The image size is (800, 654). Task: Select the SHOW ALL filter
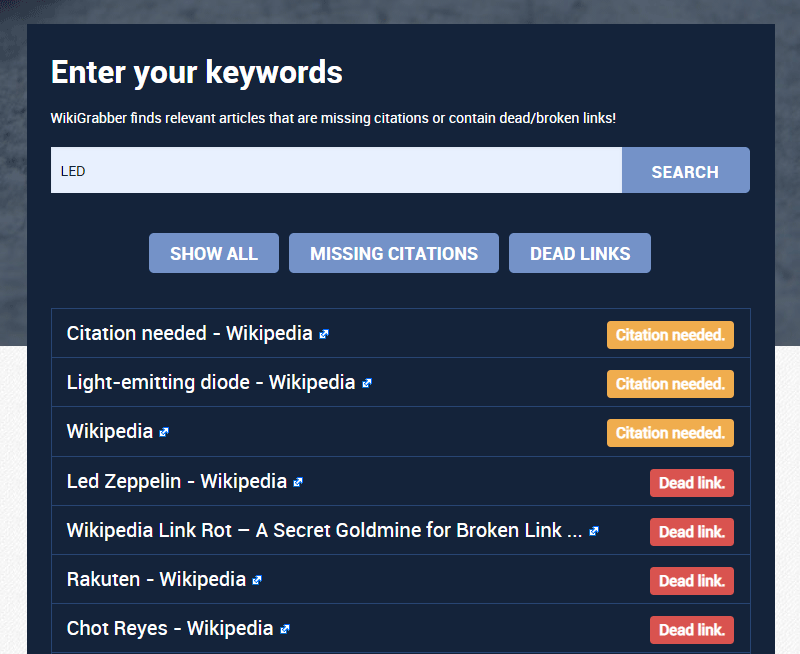214,253
